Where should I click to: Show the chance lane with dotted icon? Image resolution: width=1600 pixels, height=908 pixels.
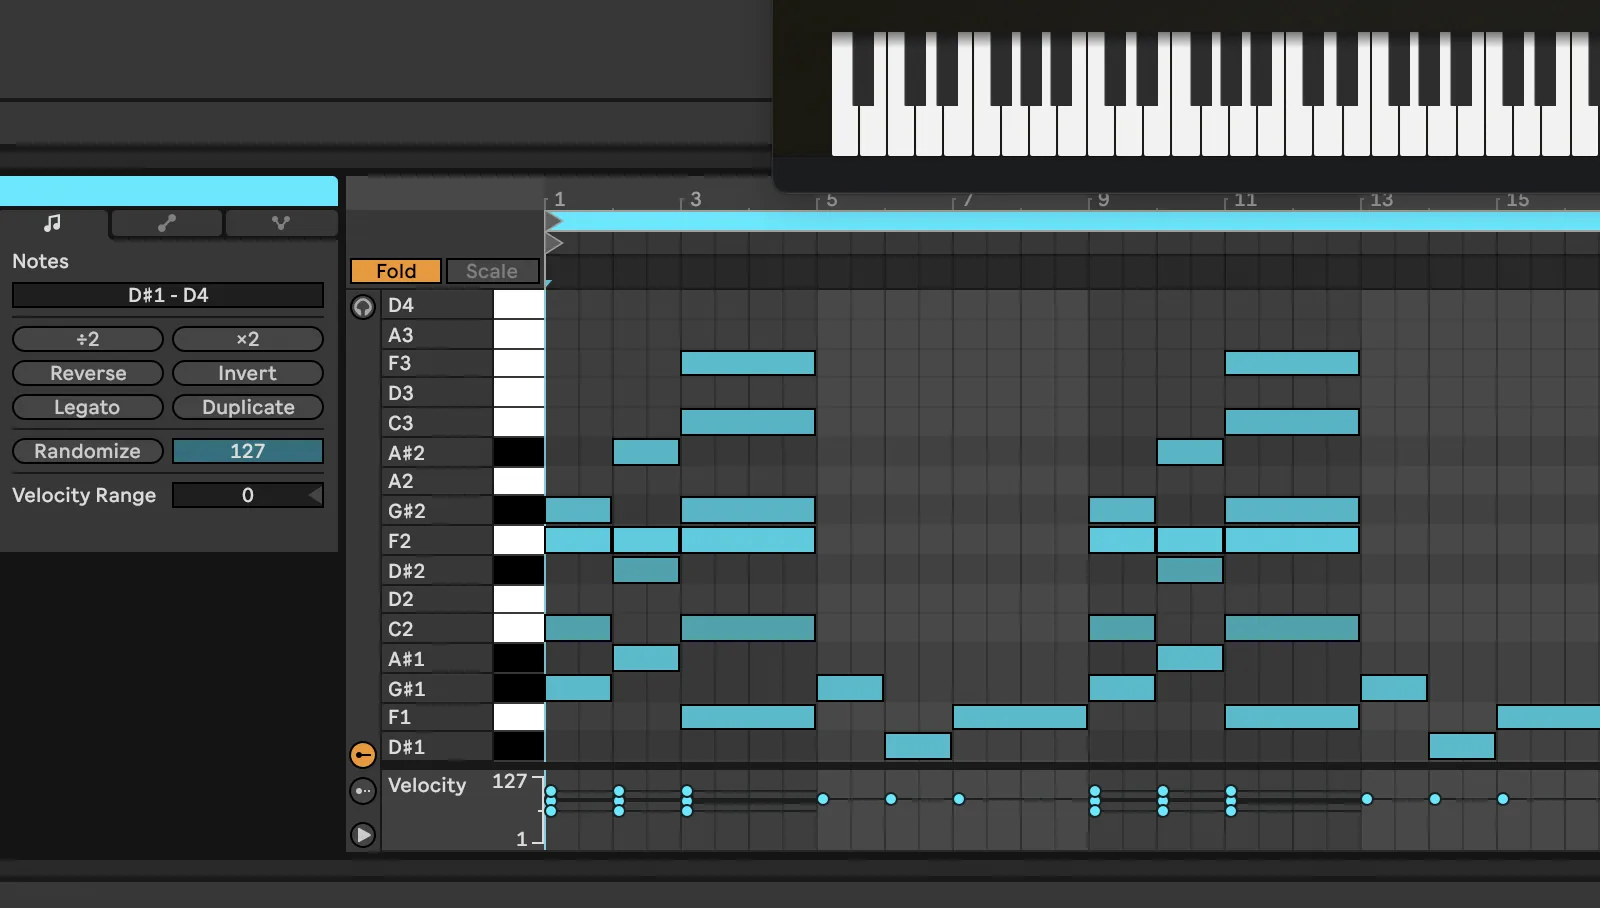tap(363, 791)
